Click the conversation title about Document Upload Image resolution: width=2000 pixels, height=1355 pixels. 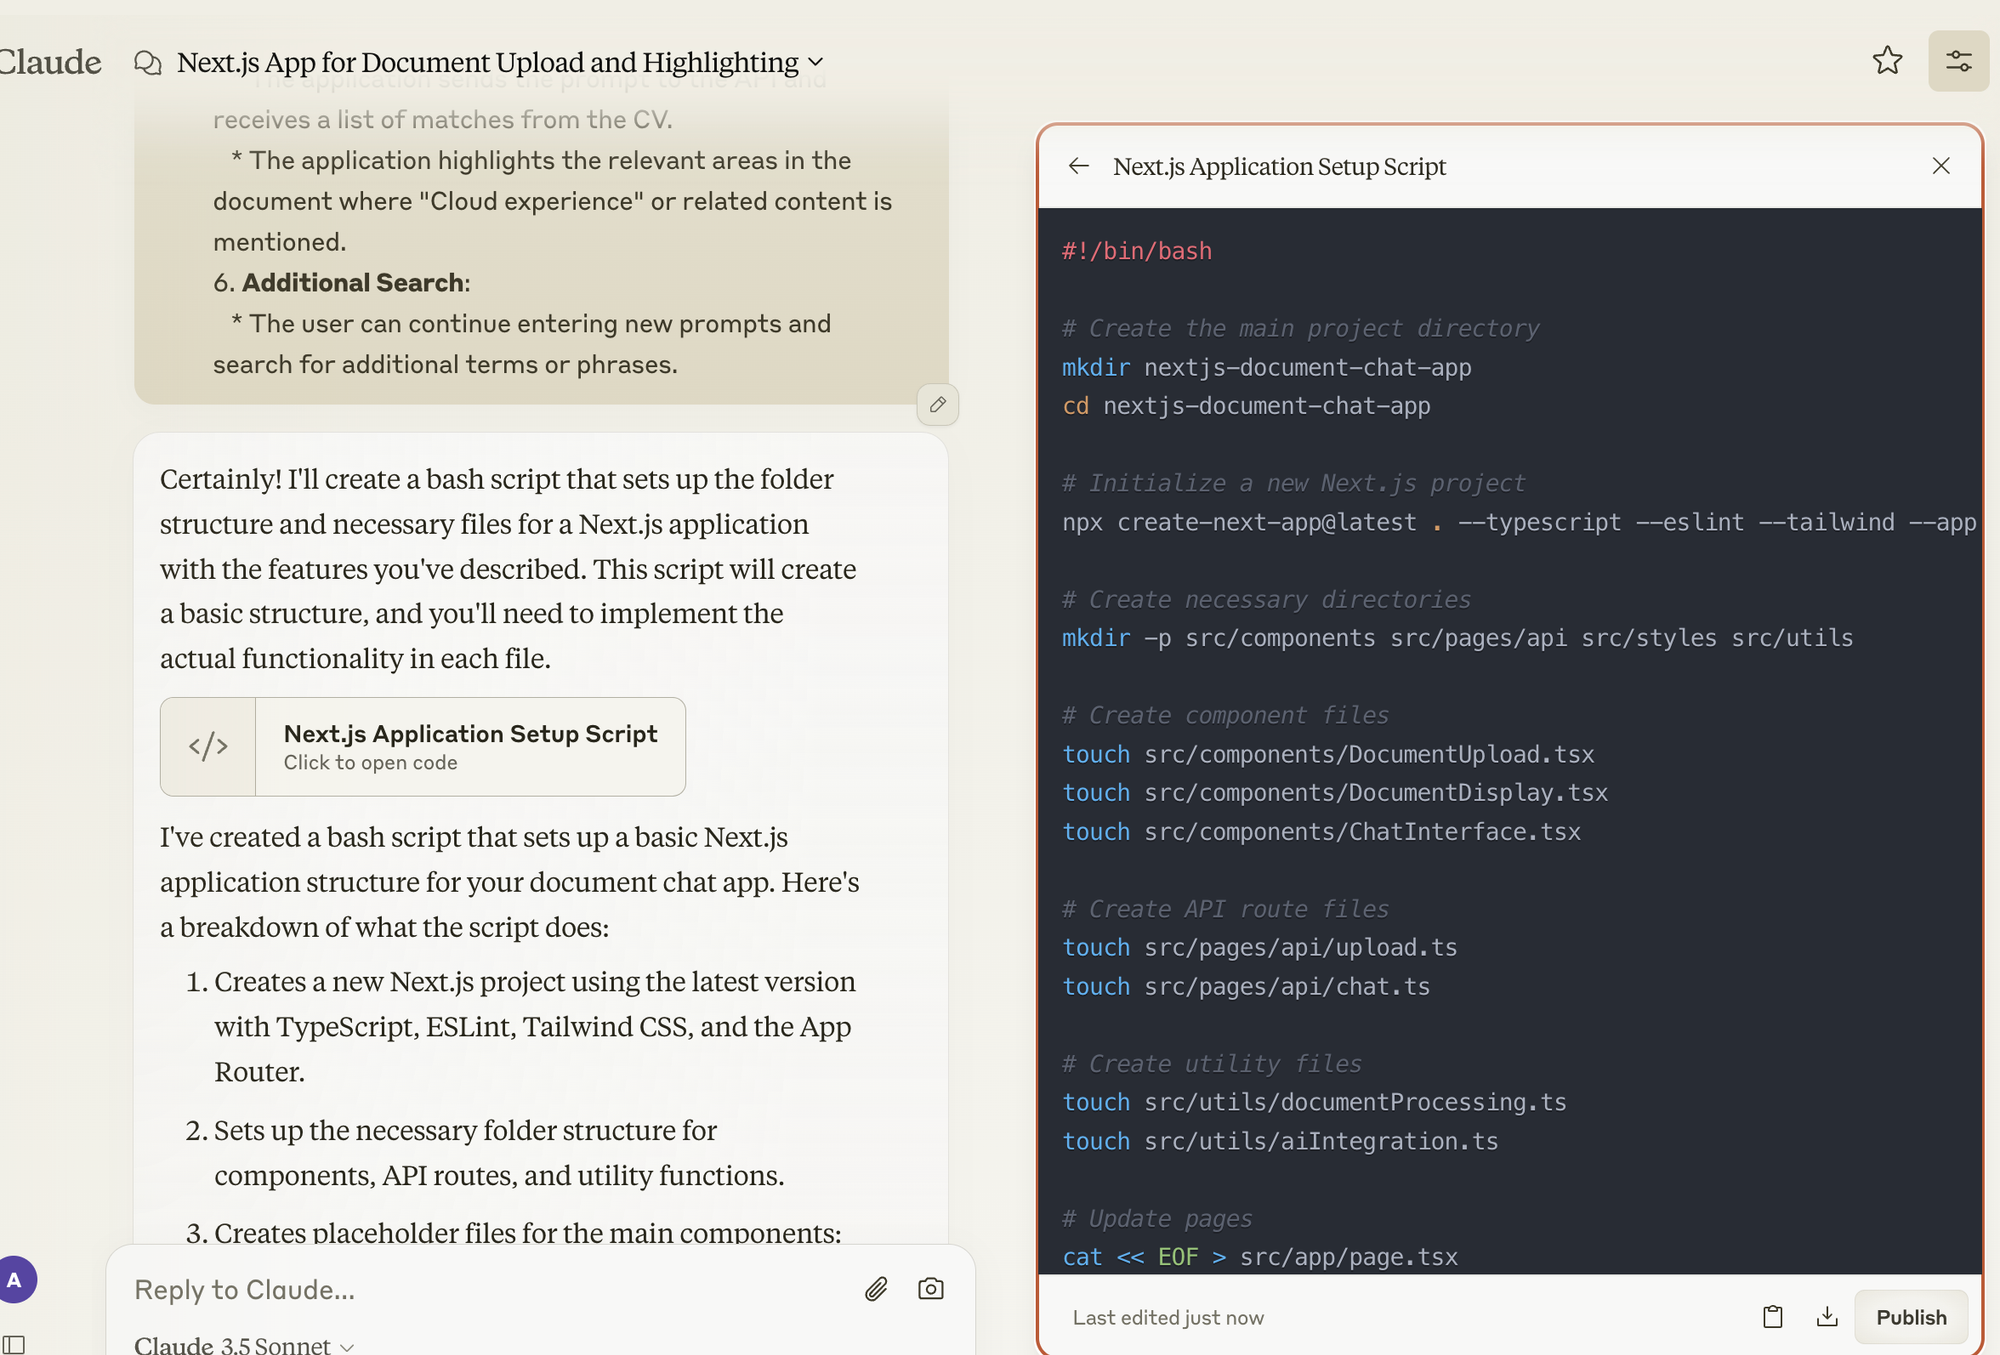click(x=487, y=61)
